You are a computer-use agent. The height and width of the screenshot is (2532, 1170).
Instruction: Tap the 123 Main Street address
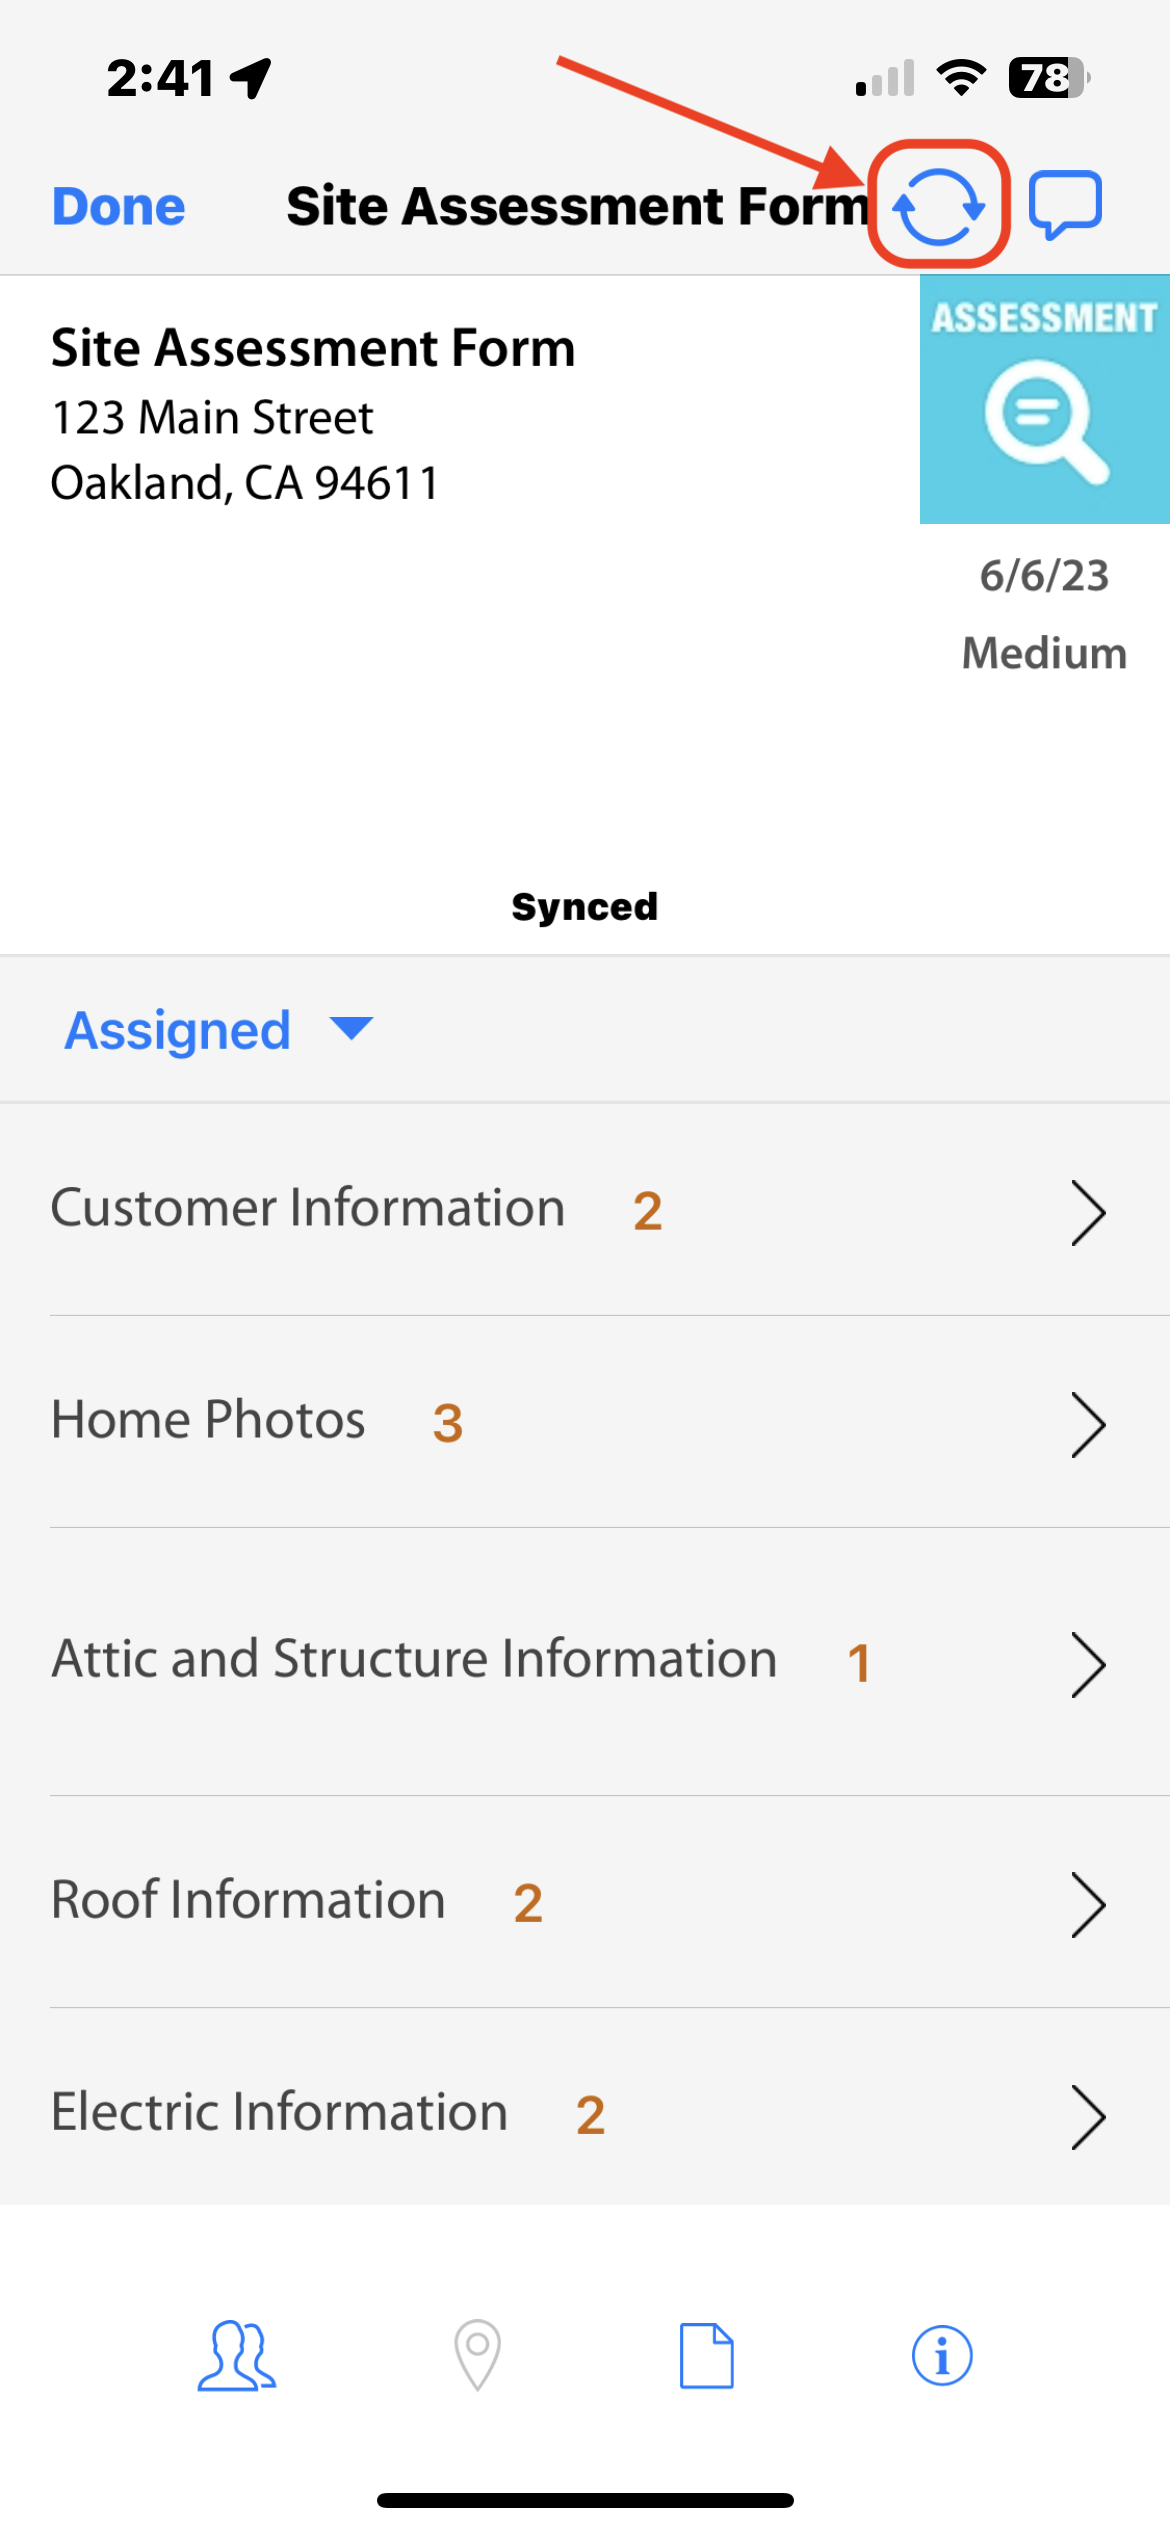click(x=212, y=417)
